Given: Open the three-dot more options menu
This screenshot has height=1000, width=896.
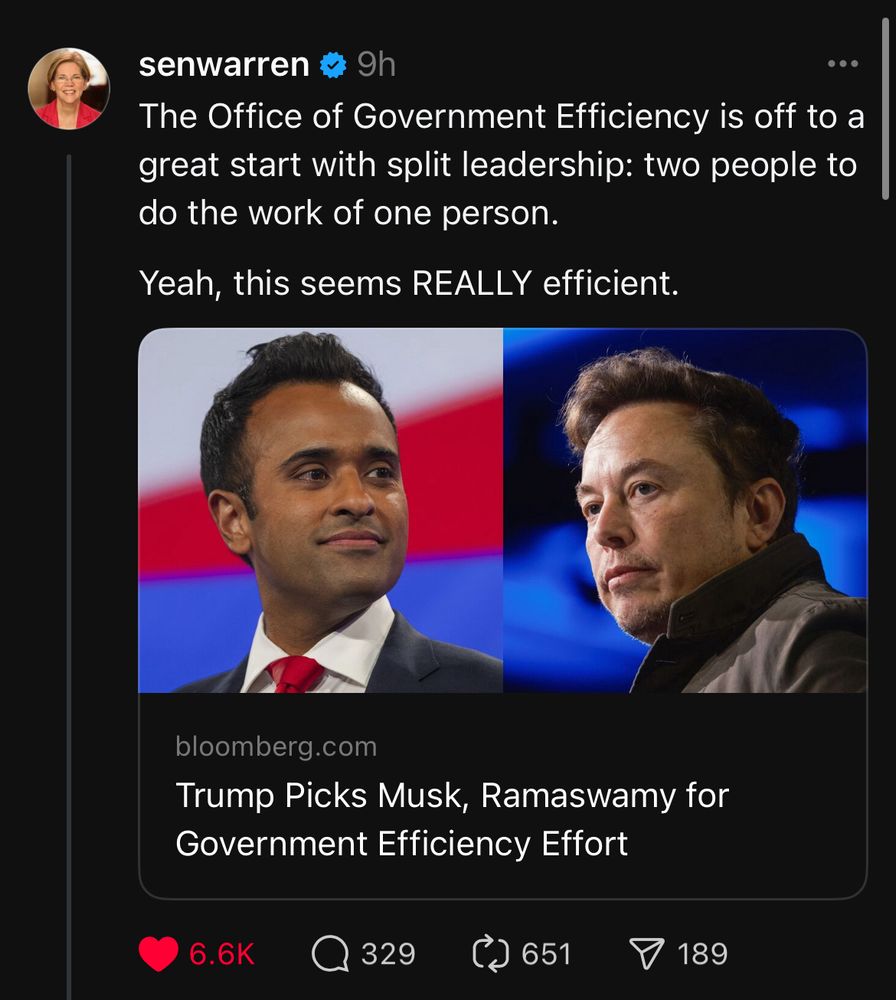Looking at the screenshot, I should click(x=843, y=65).
